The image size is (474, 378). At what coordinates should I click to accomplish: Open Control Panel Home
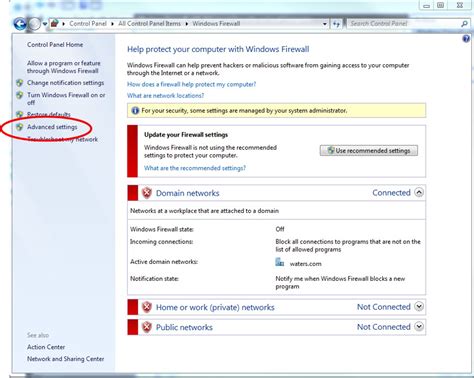(x=55, y=45)
